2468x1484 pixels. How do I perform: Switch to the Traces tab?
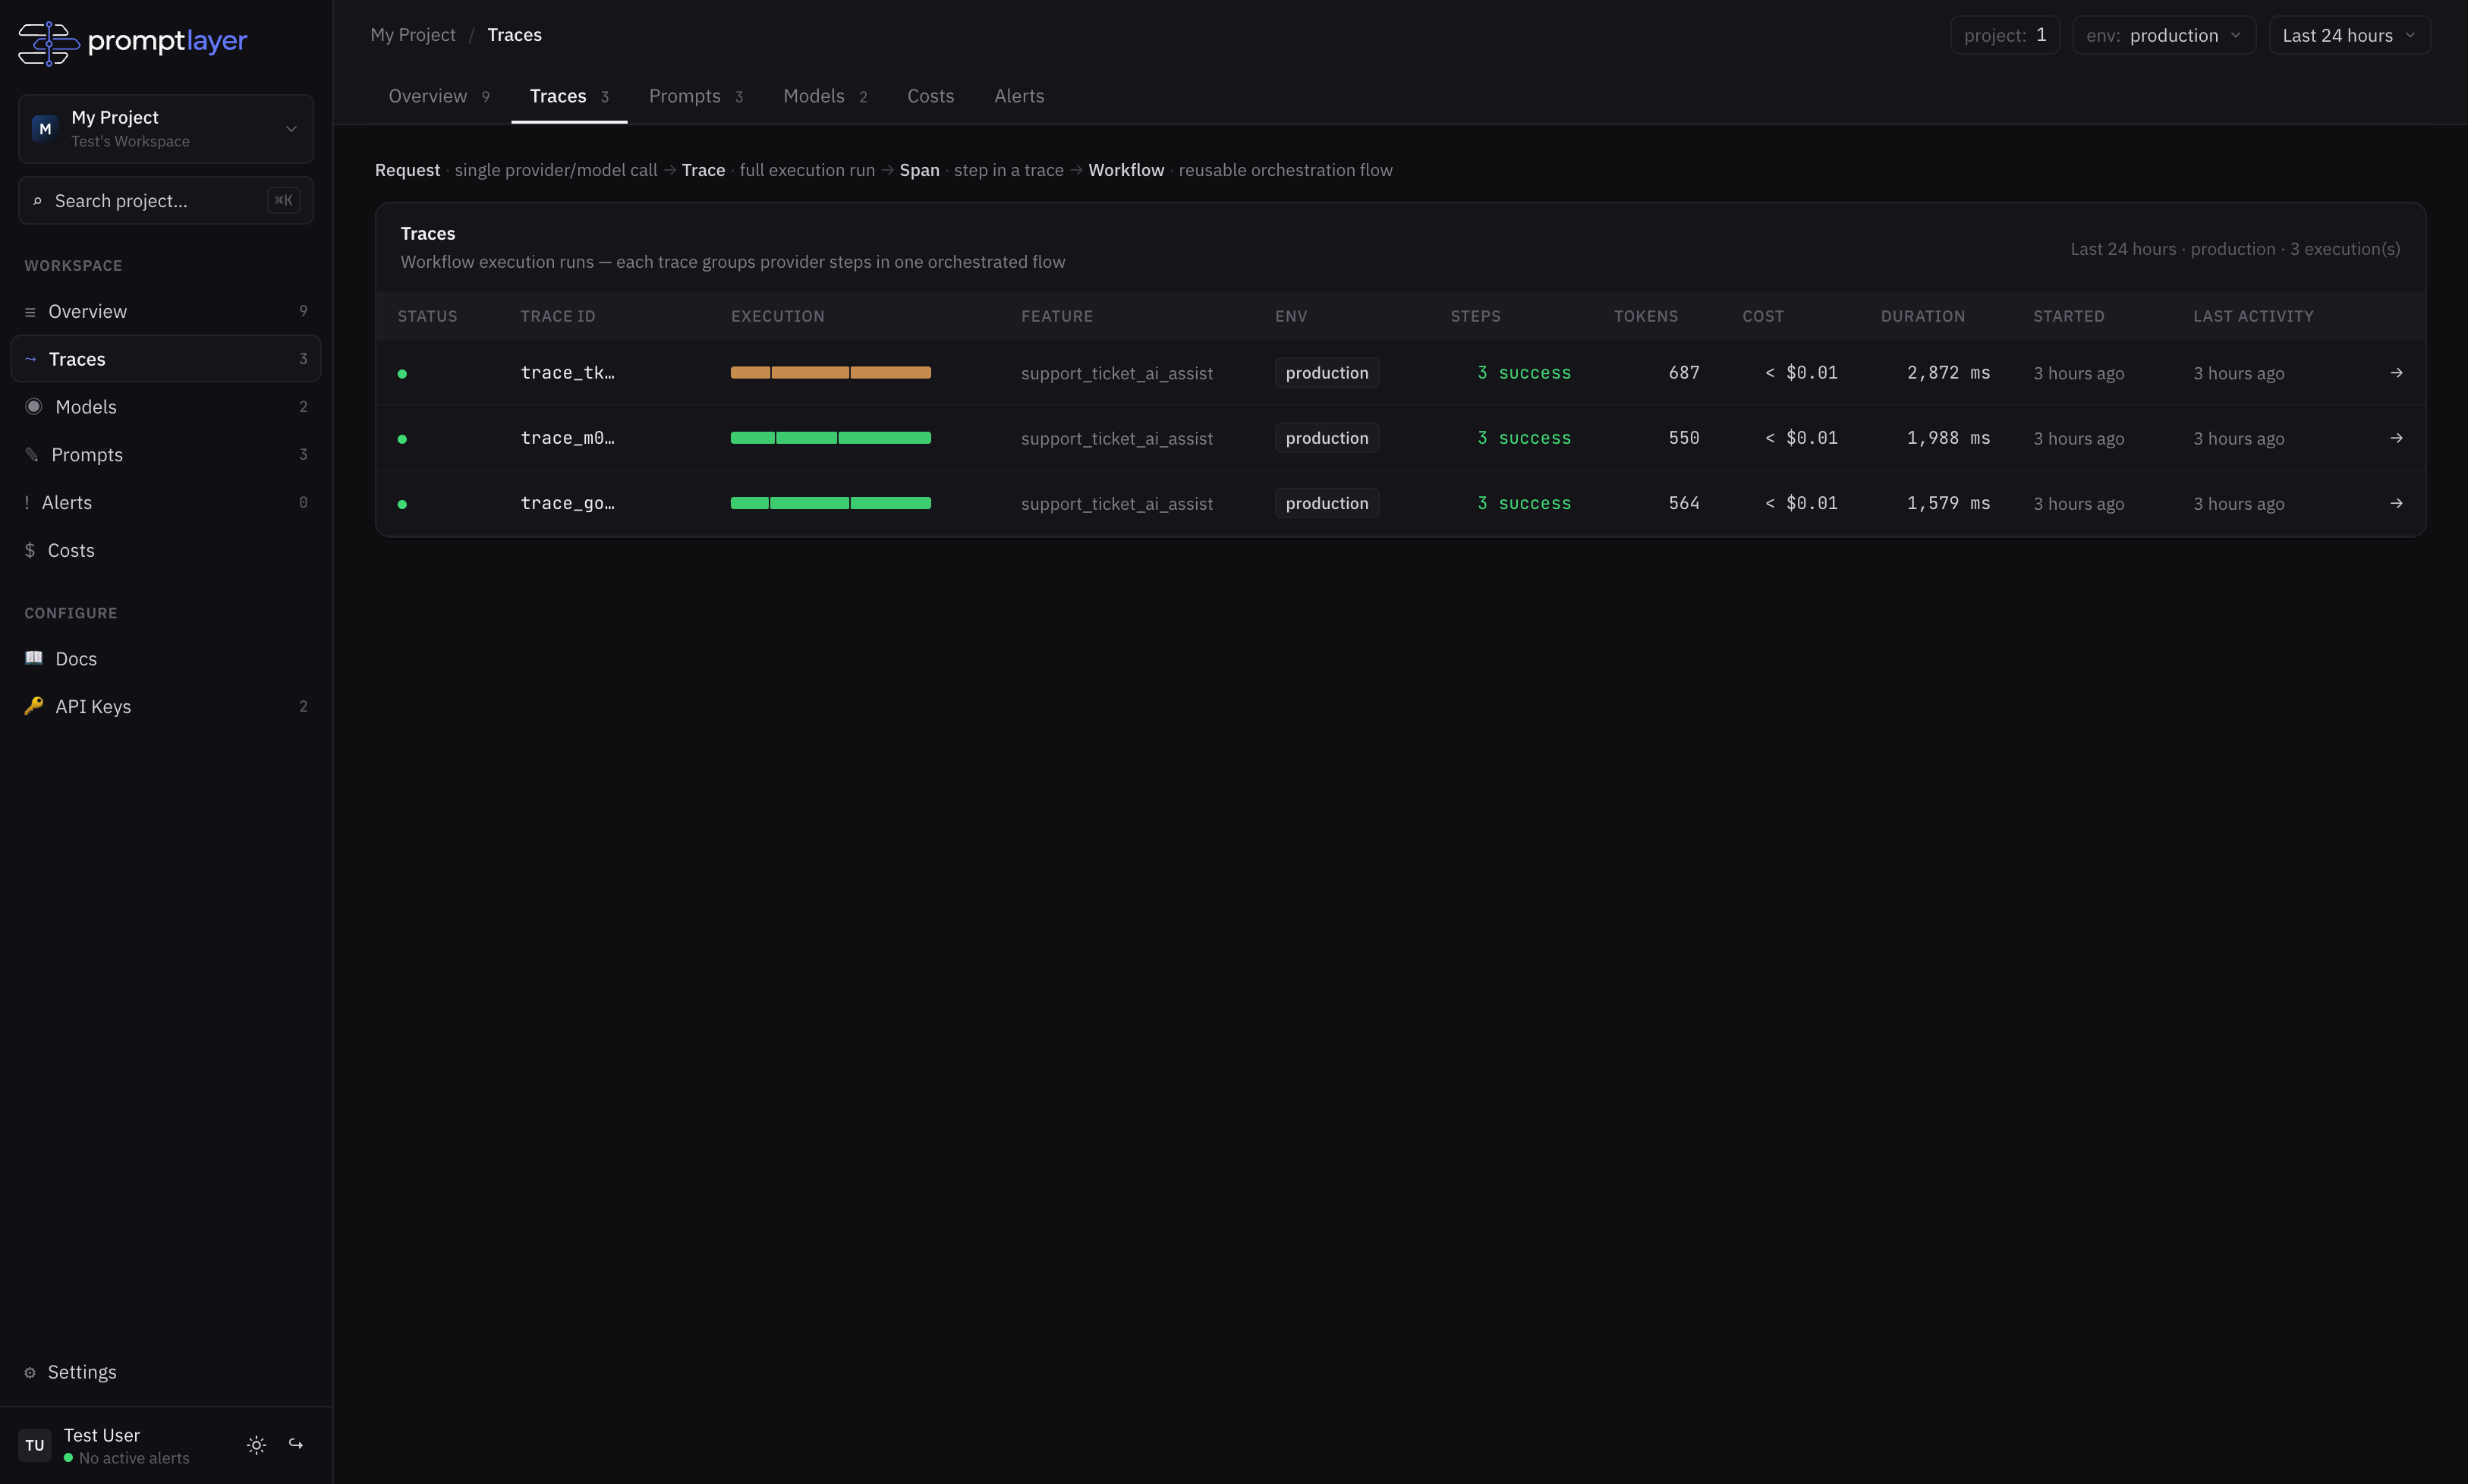point(569,96)
